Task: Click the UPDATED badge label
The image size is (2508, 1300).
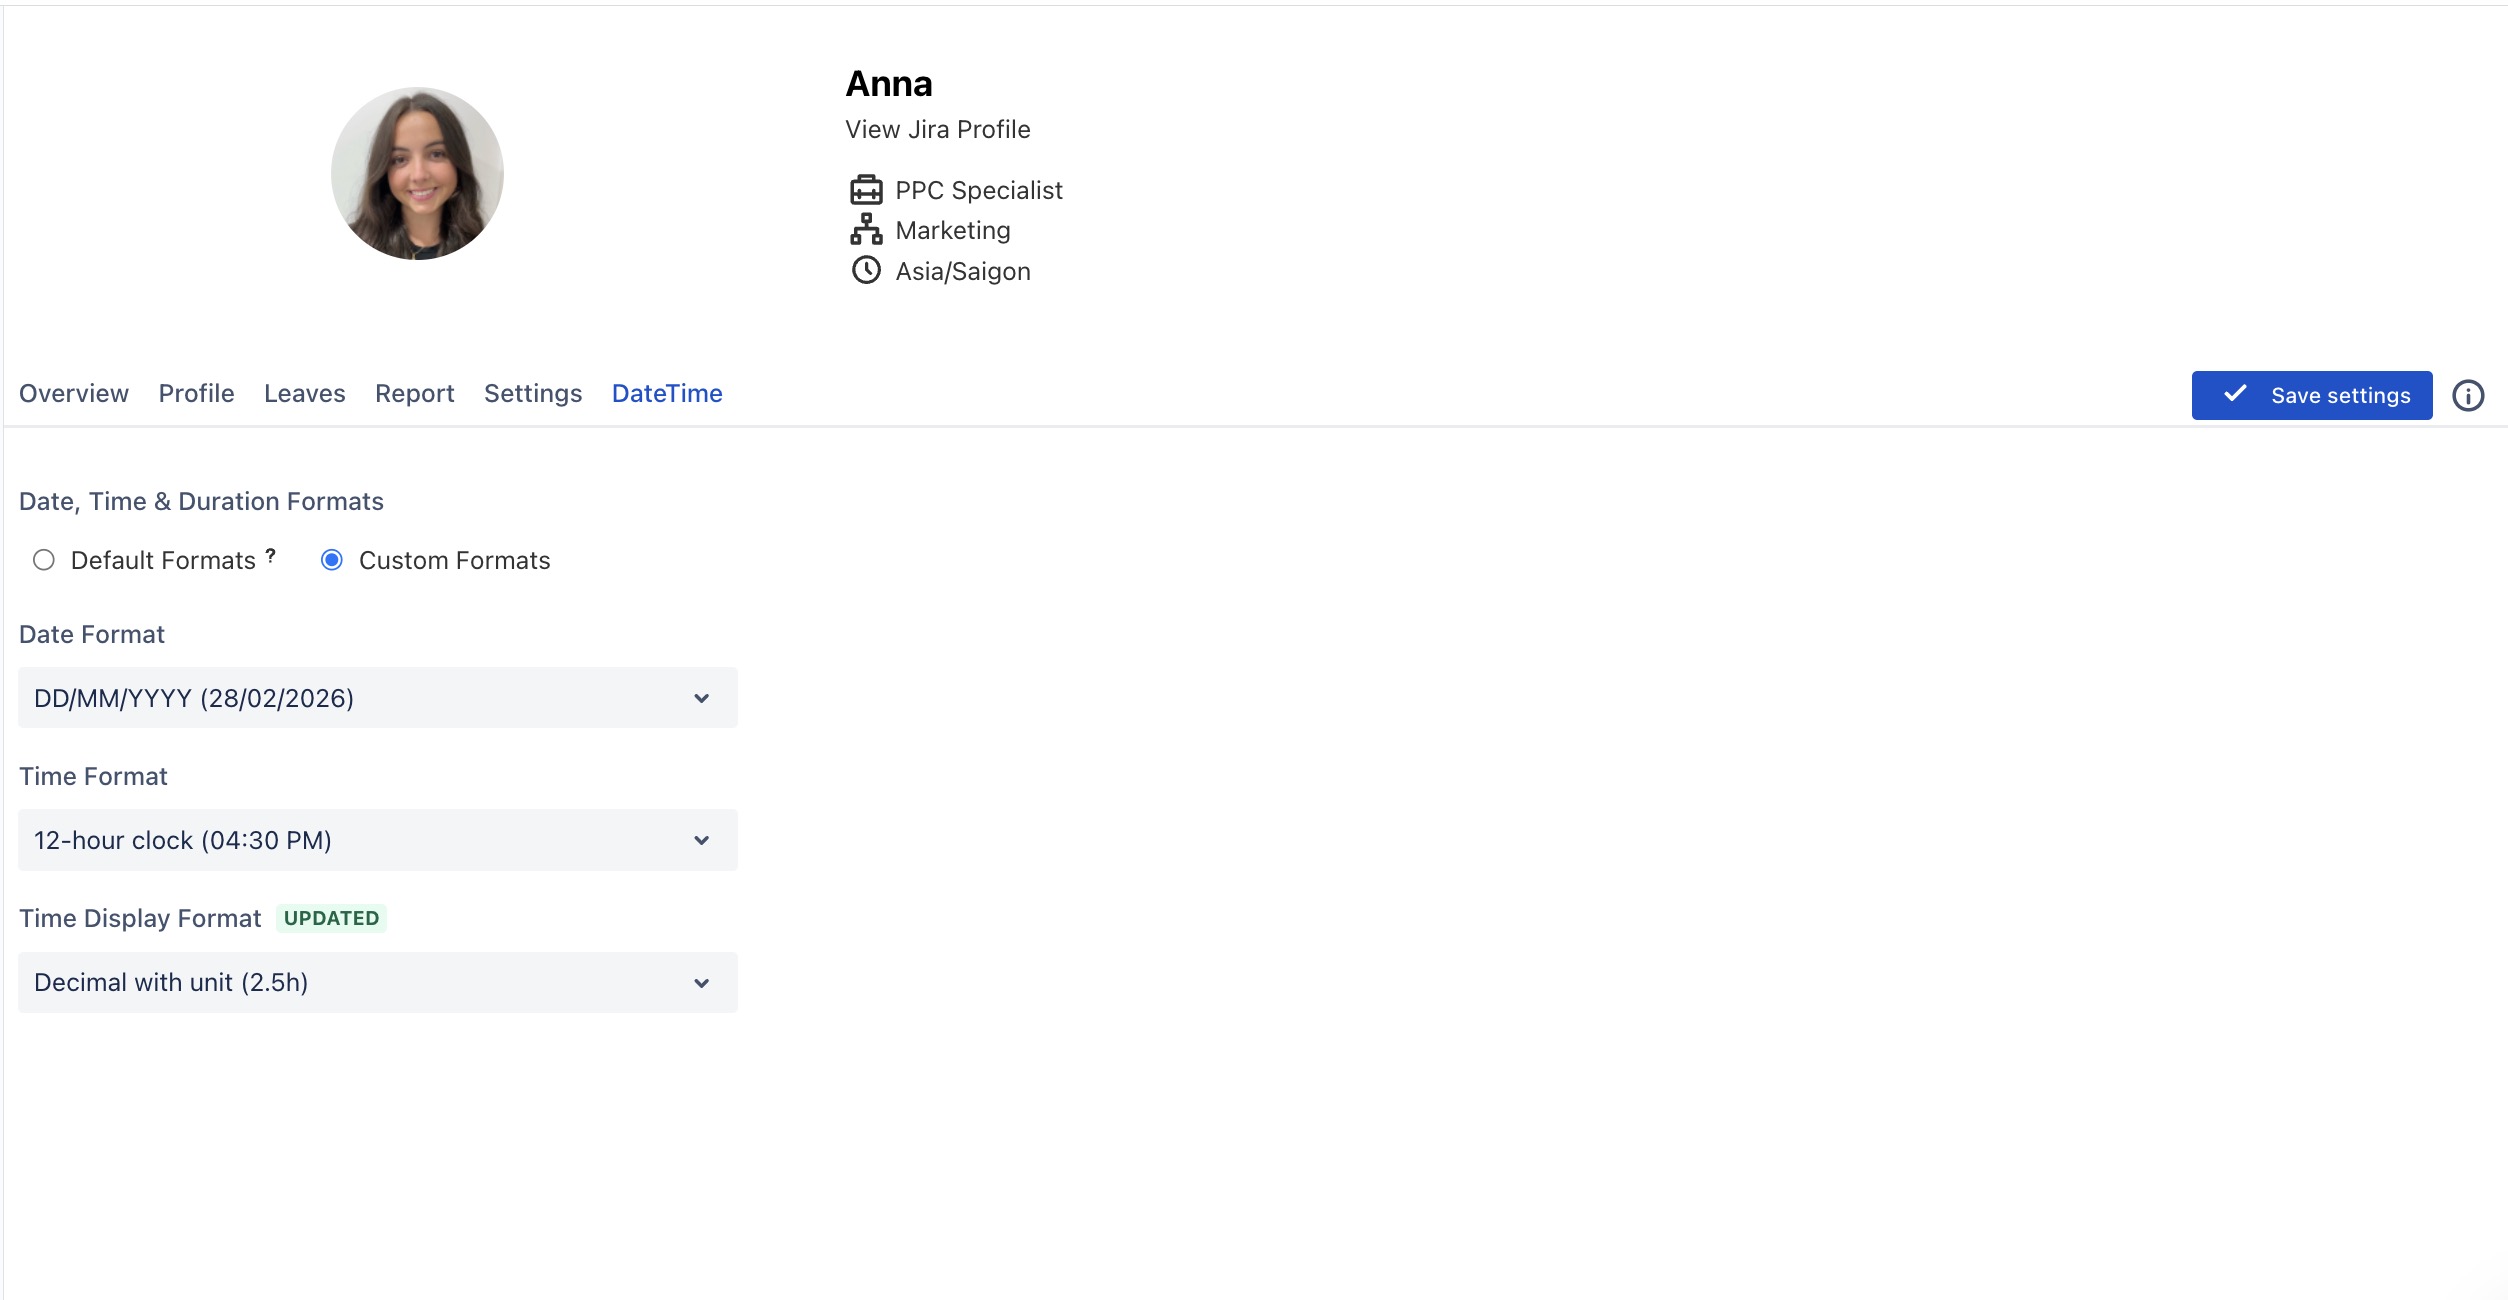Action: [x=331, y=918]
